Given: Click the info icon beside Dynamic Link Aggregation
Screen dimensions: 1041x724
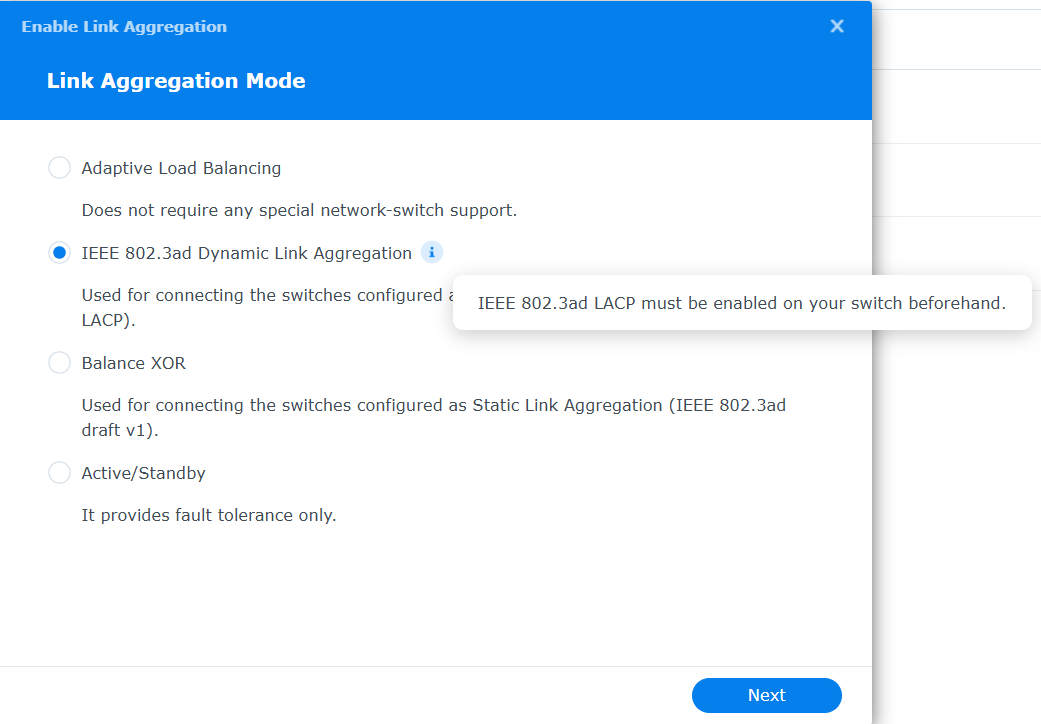Looking at the screenshot, I should click(x=432, y=252).
